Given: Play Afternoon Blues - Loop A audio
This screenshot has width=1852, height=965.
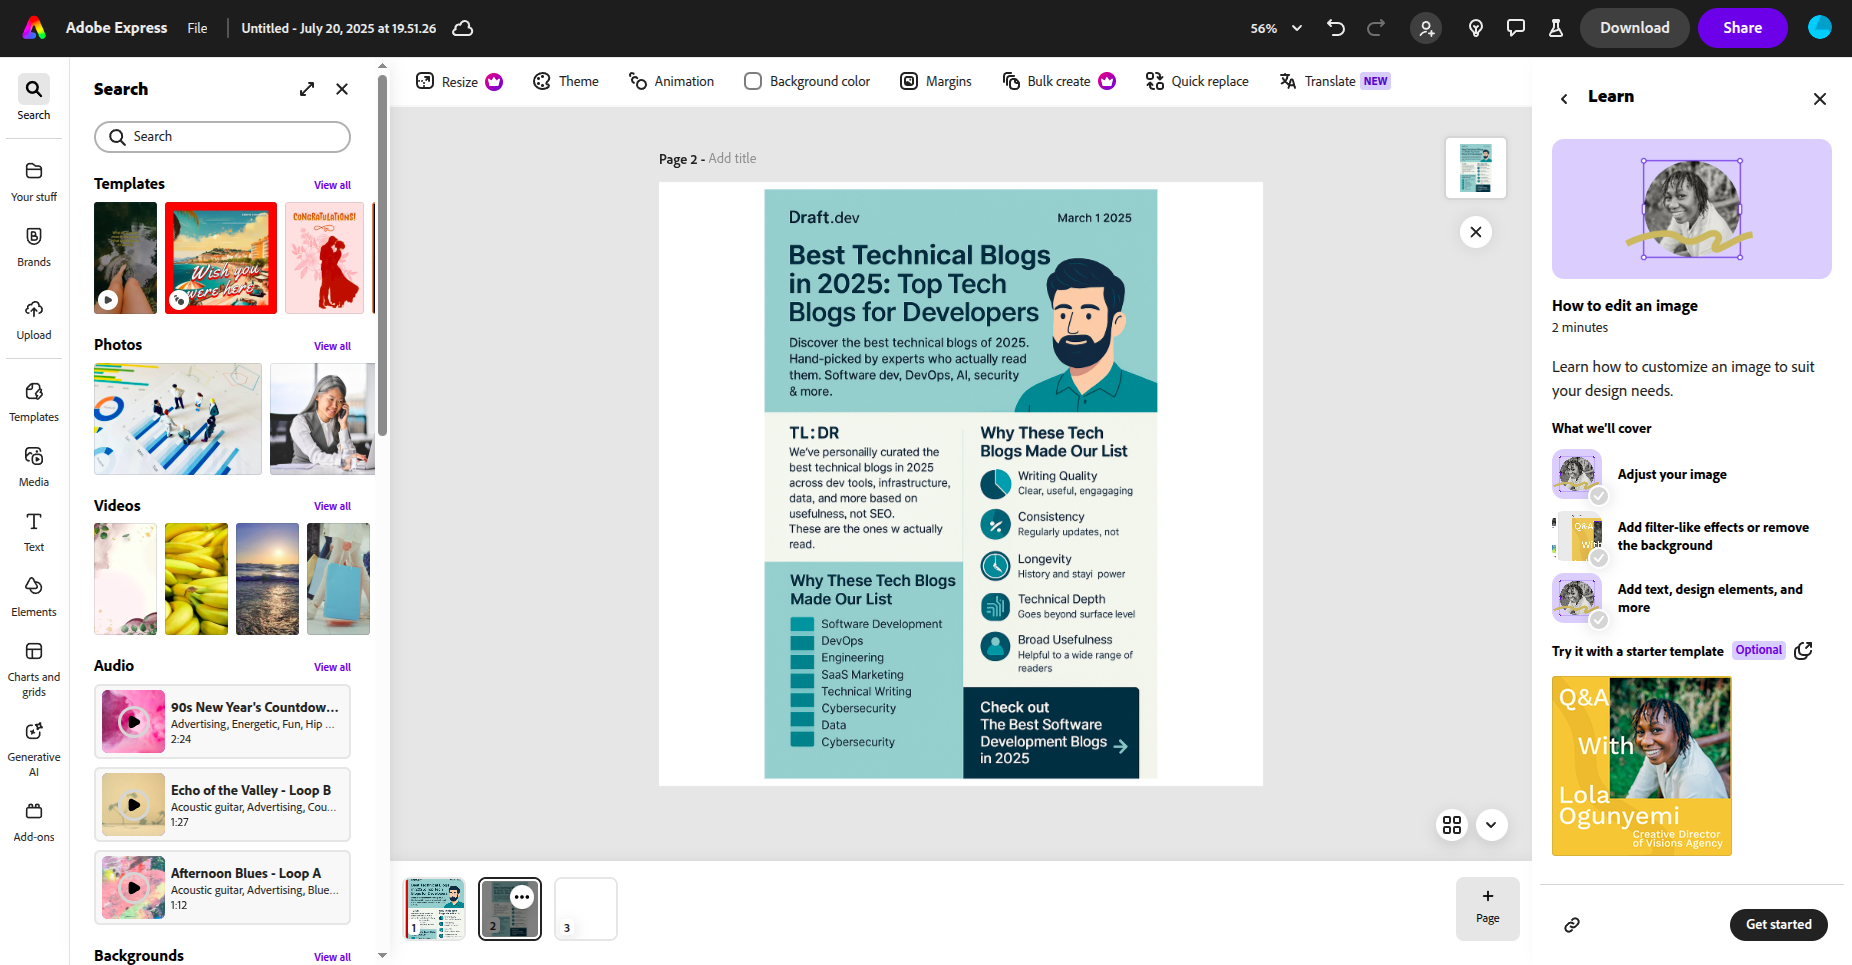Looking at the screenshot, I should 133,888.
